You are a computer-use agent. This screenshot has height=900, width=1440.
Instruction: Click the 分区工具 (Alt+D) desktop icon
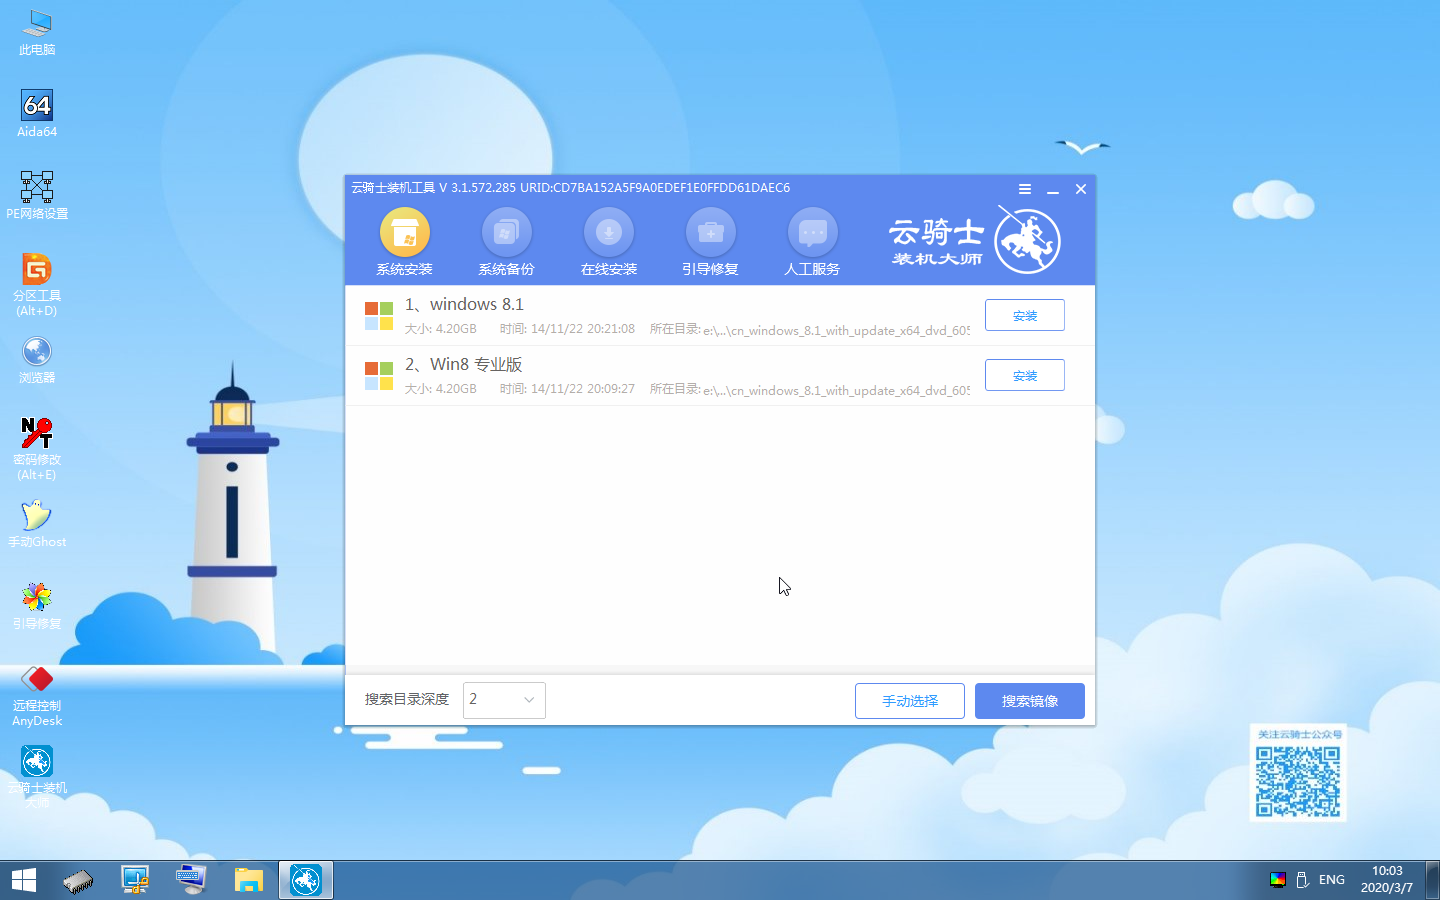[37, 285]
